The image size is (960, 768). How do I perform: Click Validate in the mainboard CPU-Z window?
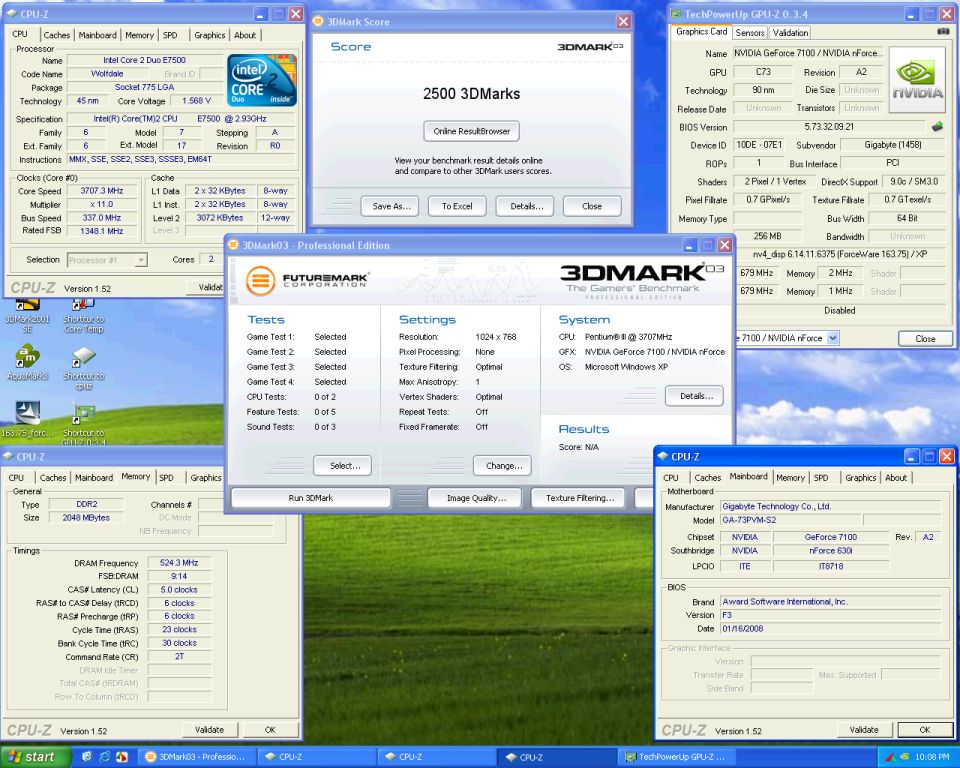click(864, 730)
